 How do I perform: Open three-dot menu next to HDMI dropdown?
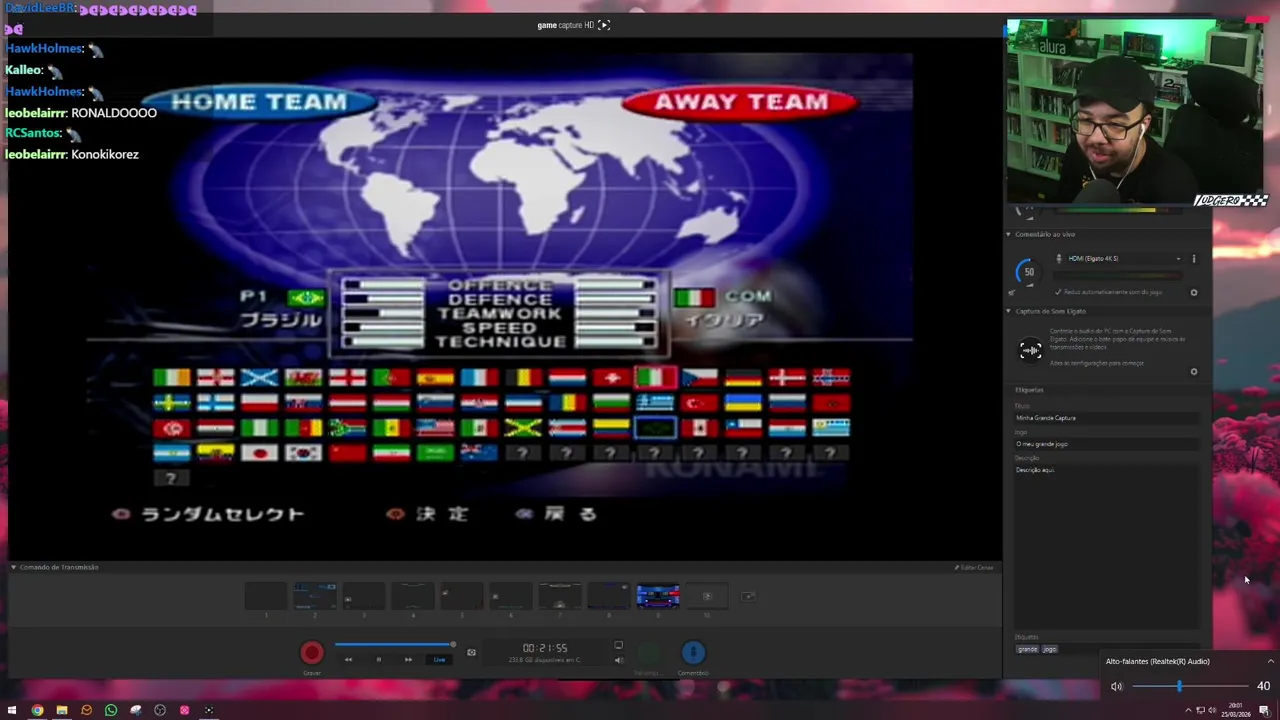[1193, 259]
